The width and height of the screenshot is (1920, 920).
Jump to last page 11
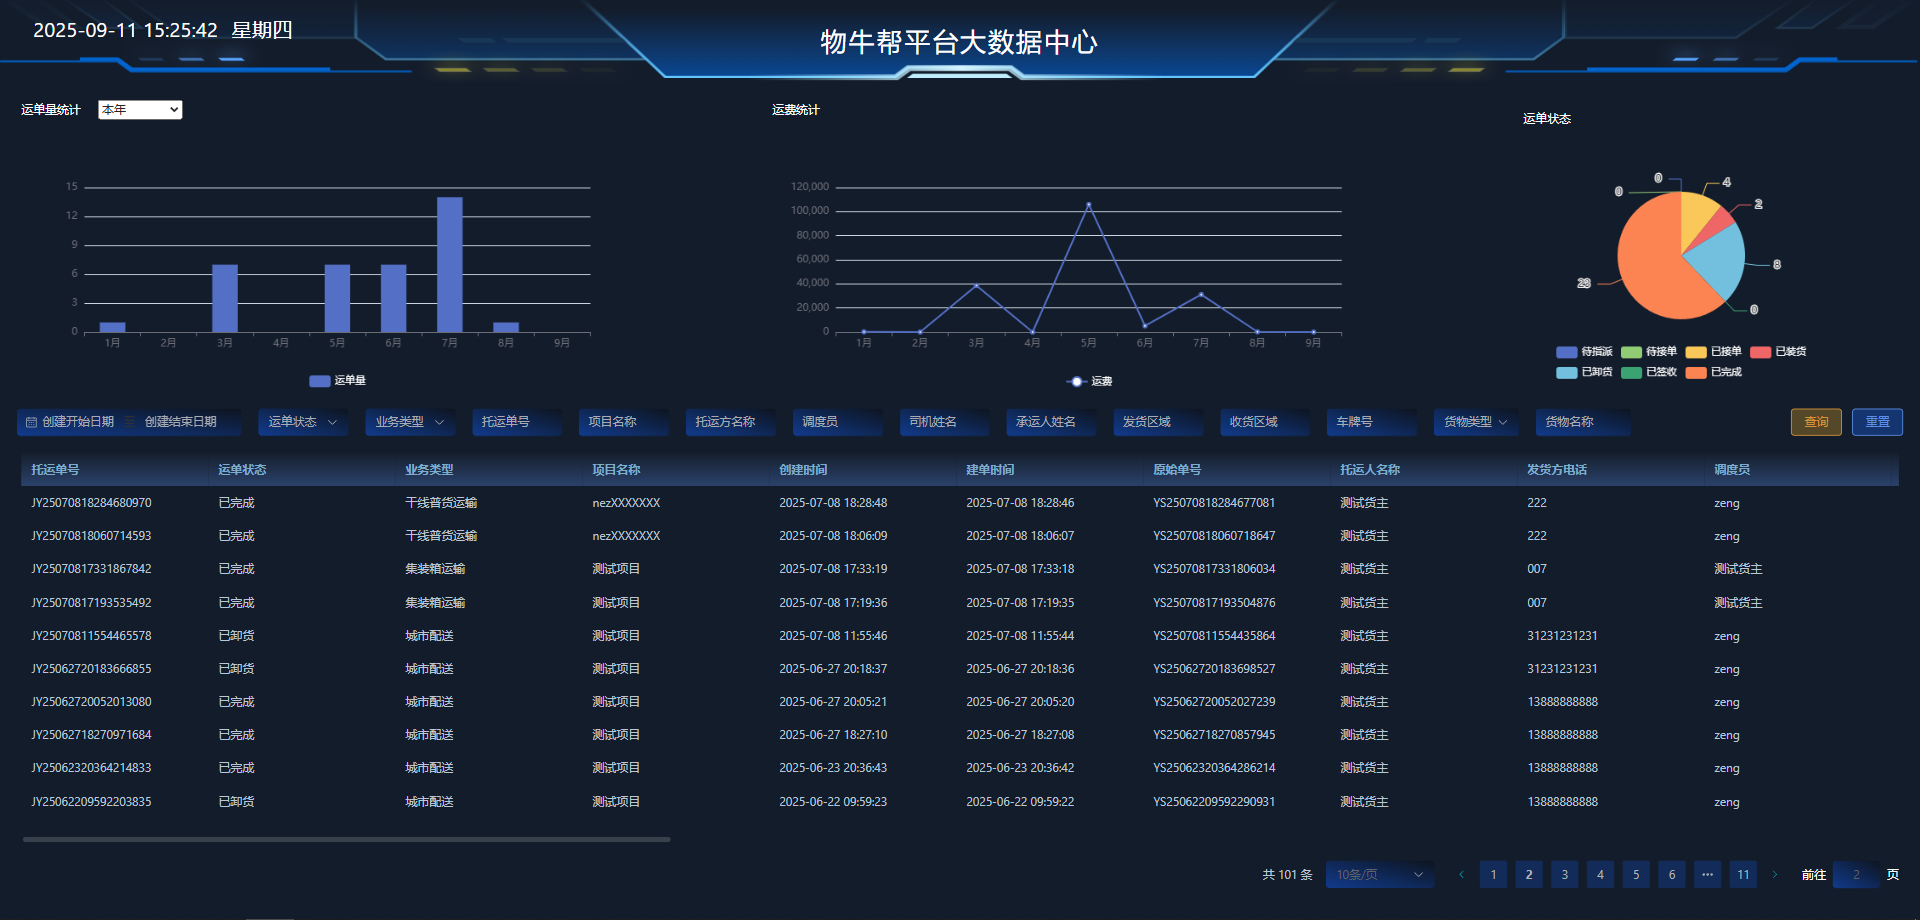click(x=1743, y=875)
